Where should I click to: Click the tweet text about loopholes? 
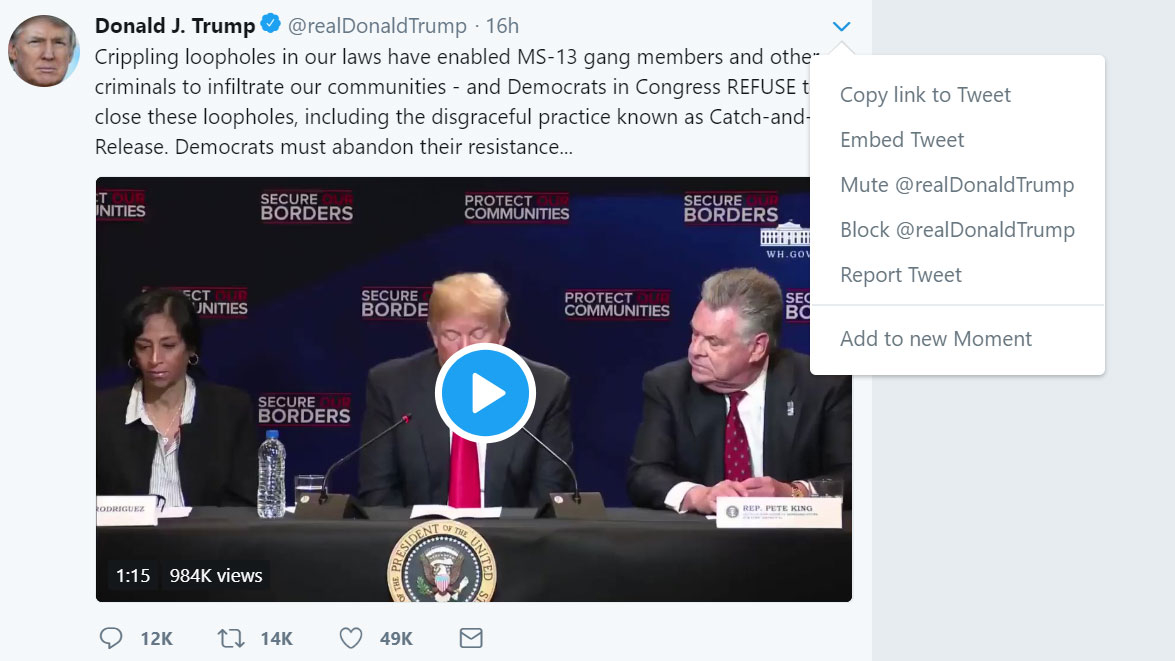pos(450,102)
